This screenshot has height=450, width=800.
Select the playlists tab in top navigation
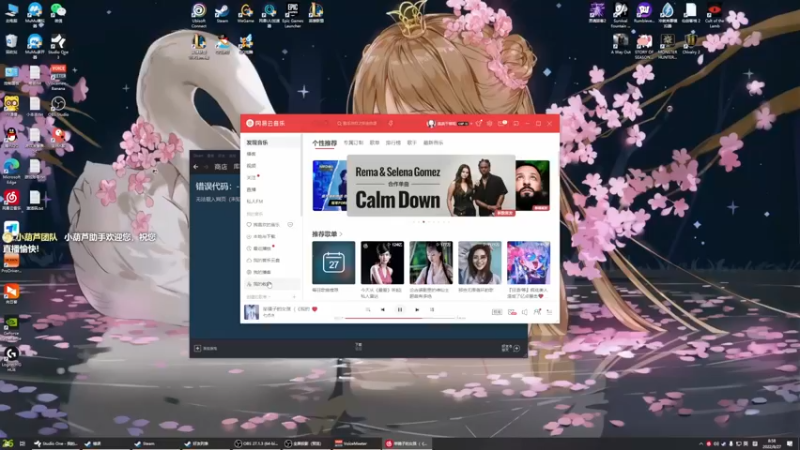click(374, 143)
